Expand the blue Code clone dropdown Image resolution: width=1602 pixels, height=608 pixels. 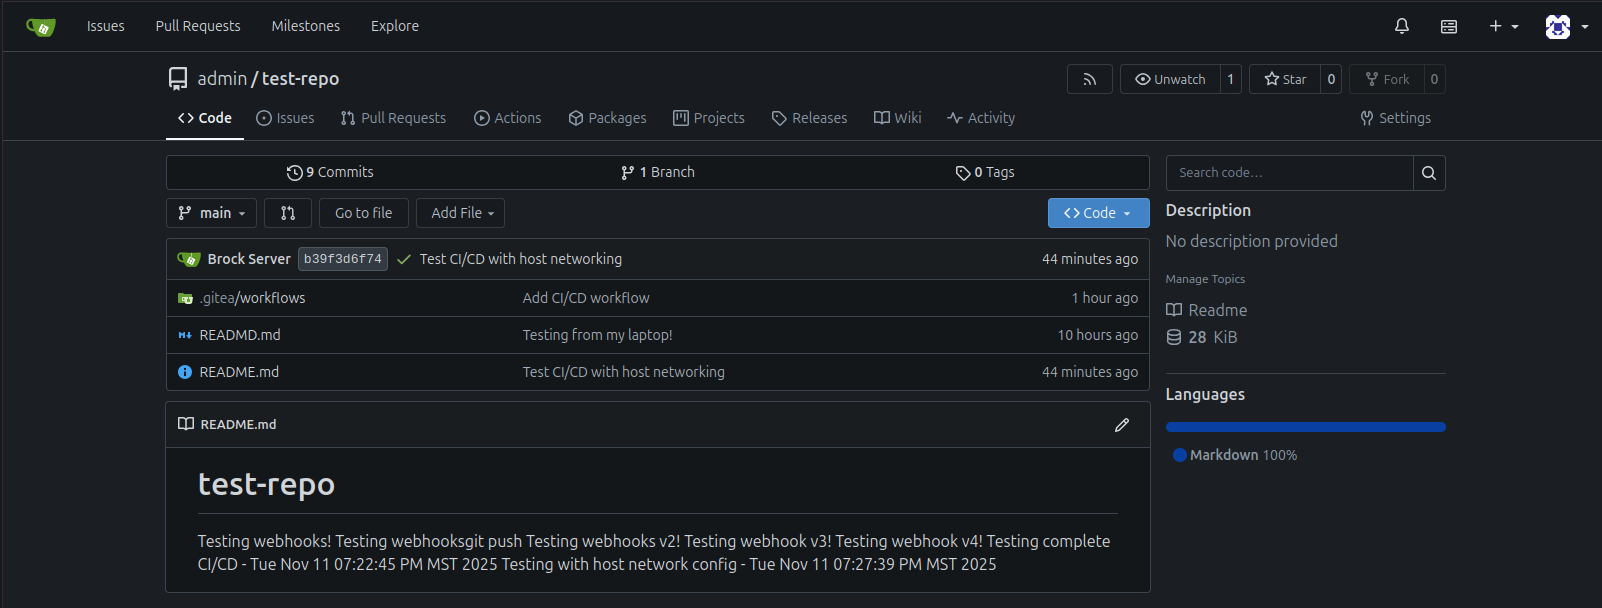[1097, 213]
